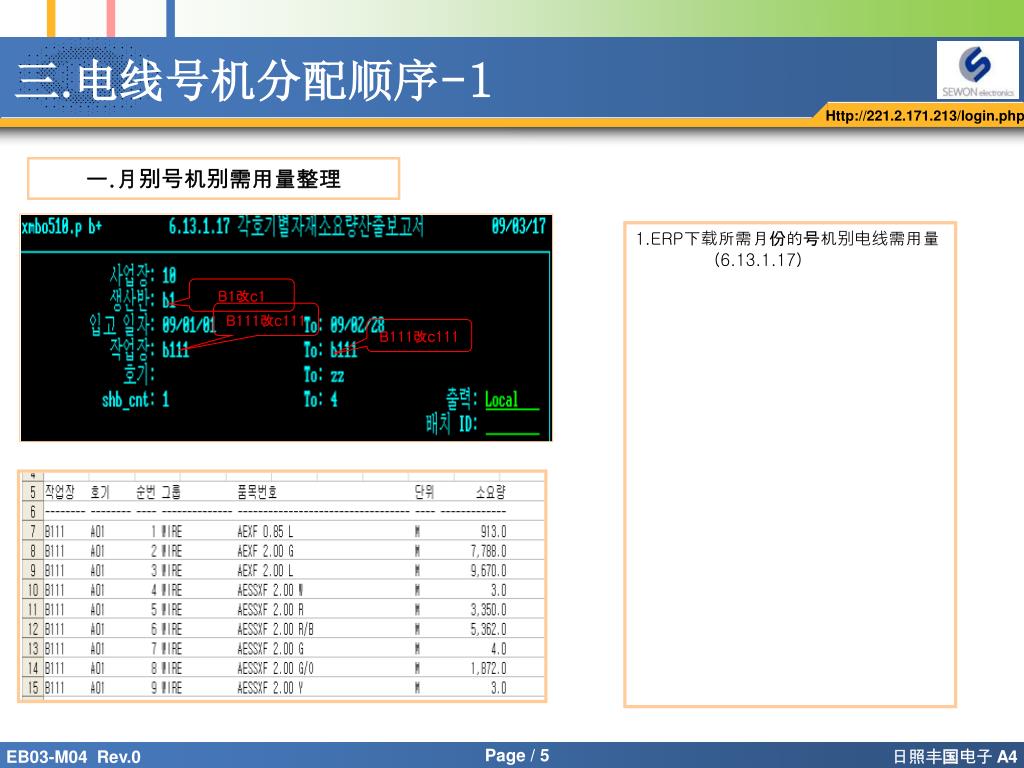Select spreadsheet row header 15
Screen dimensions: 1024x768
[x=33, y=688]
